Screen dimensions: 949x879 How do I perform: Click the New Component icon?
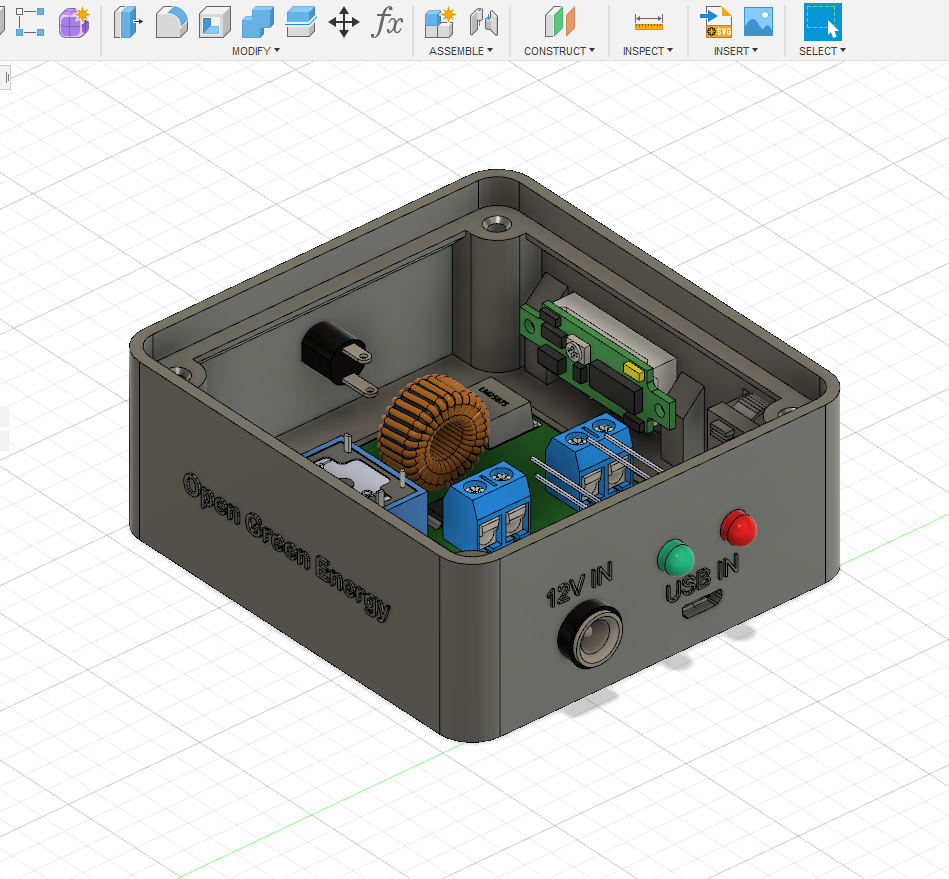point(440,22)
